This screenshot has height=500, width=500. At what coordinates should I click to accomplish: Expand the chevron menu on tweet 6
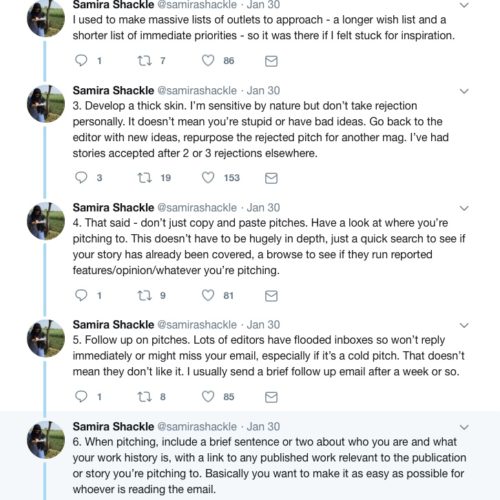464,427
